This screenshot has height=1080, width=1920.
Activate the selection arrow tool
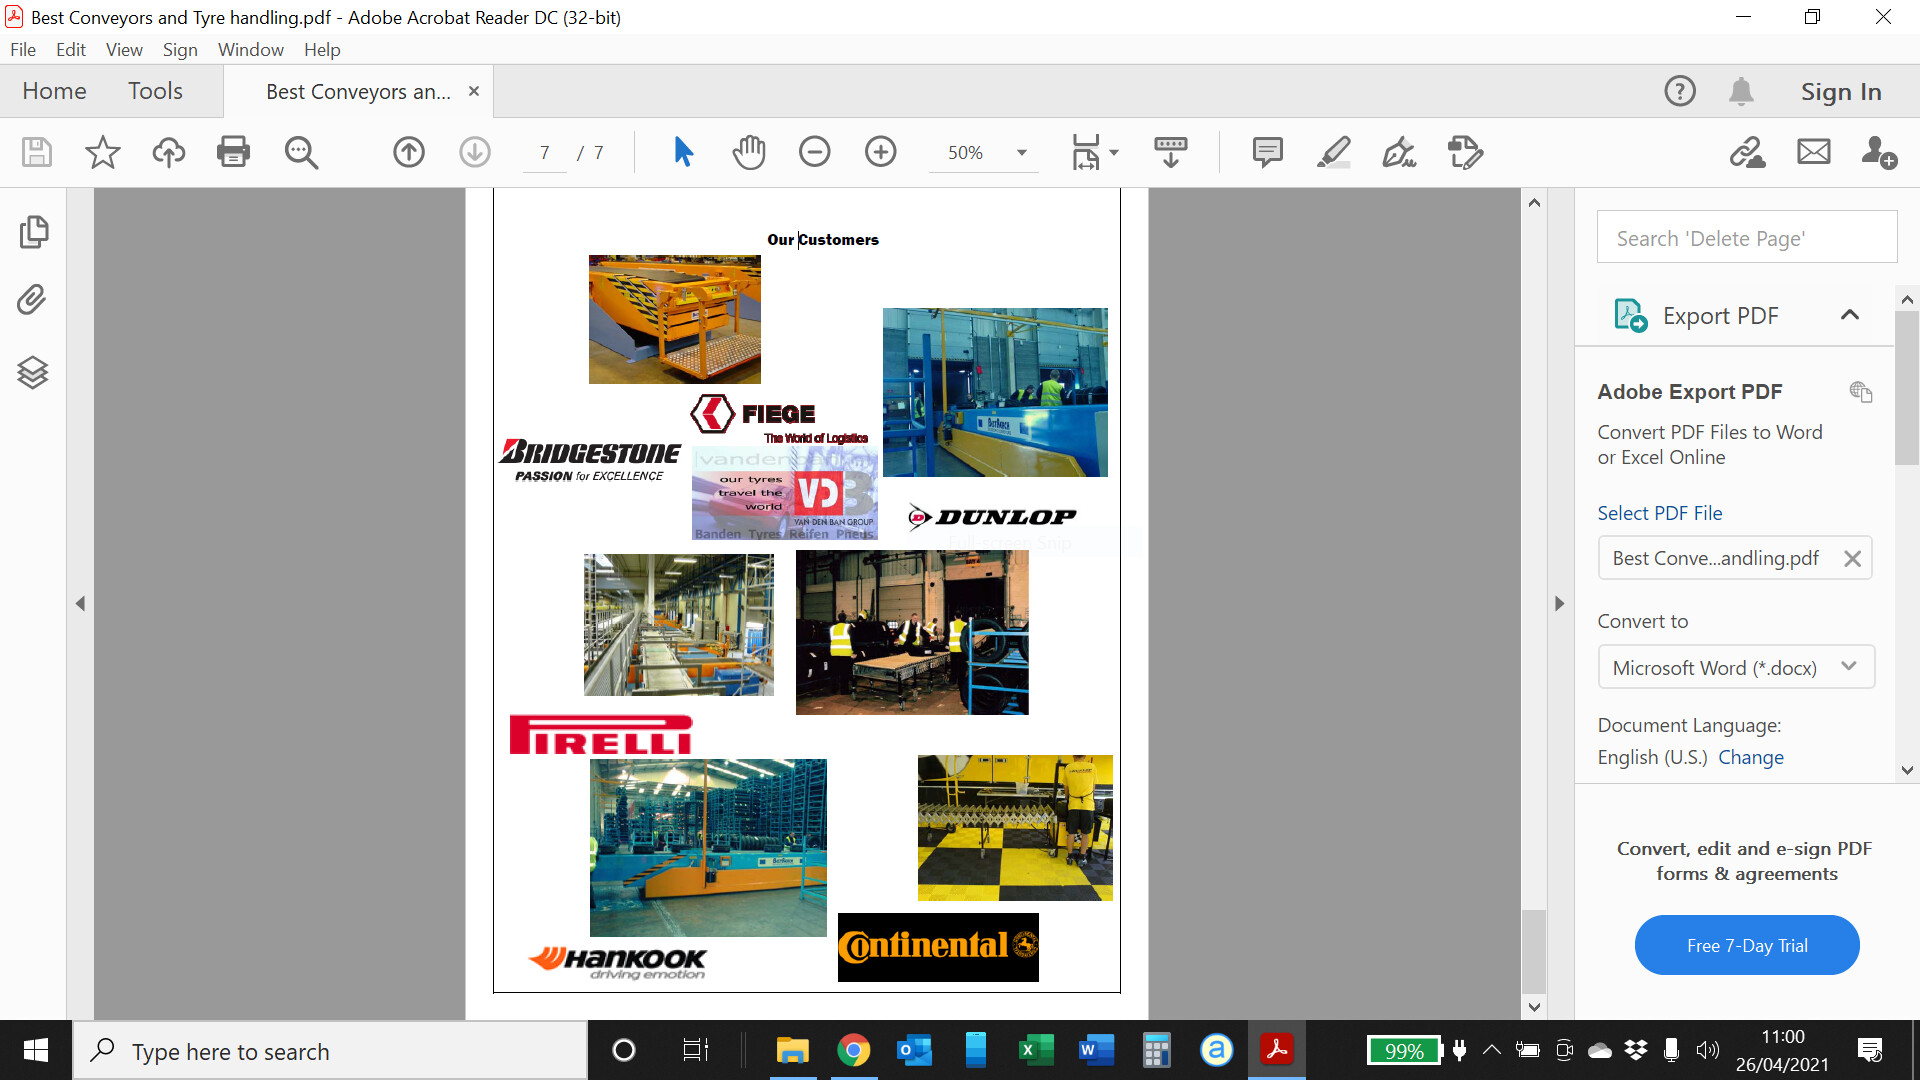coord(683,152)
